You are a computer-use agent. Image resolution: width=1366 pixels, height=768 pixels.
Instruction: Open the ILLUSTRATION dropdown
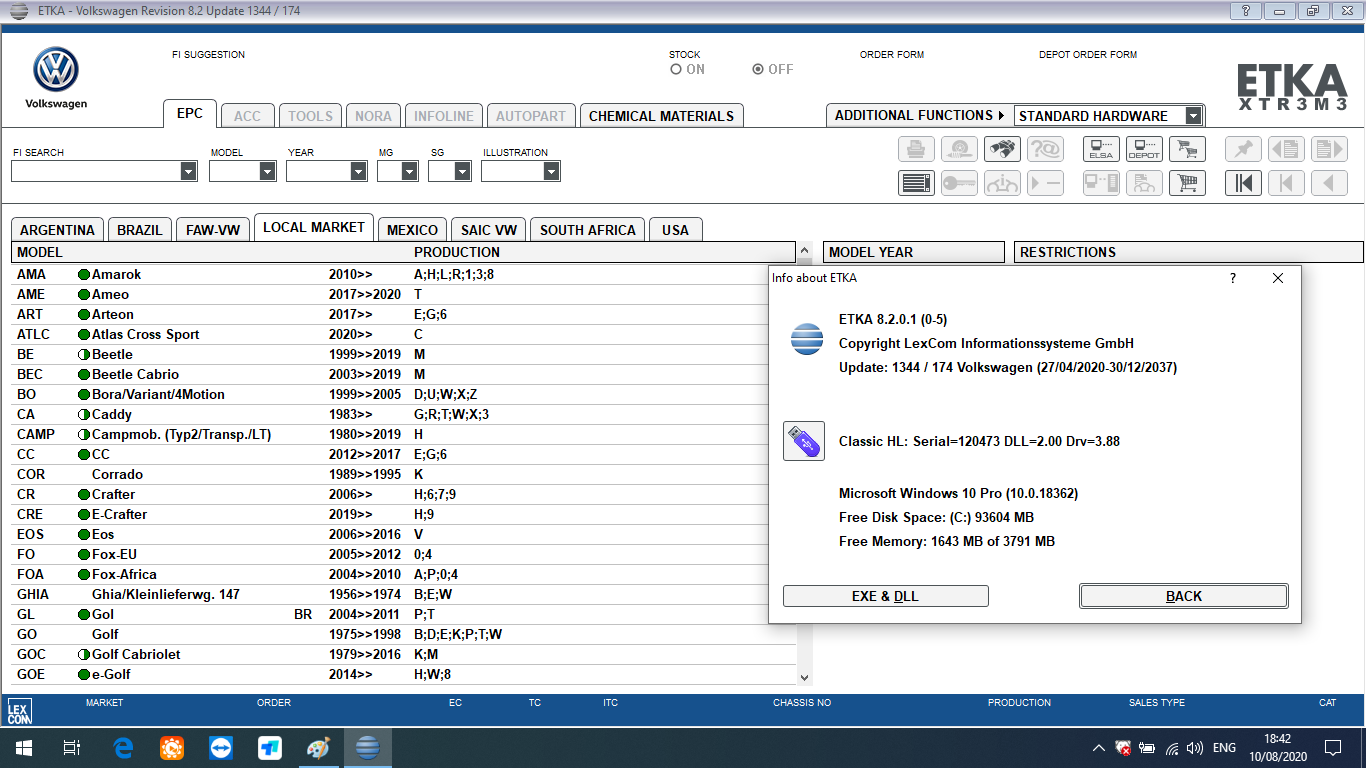coord(551,171)
